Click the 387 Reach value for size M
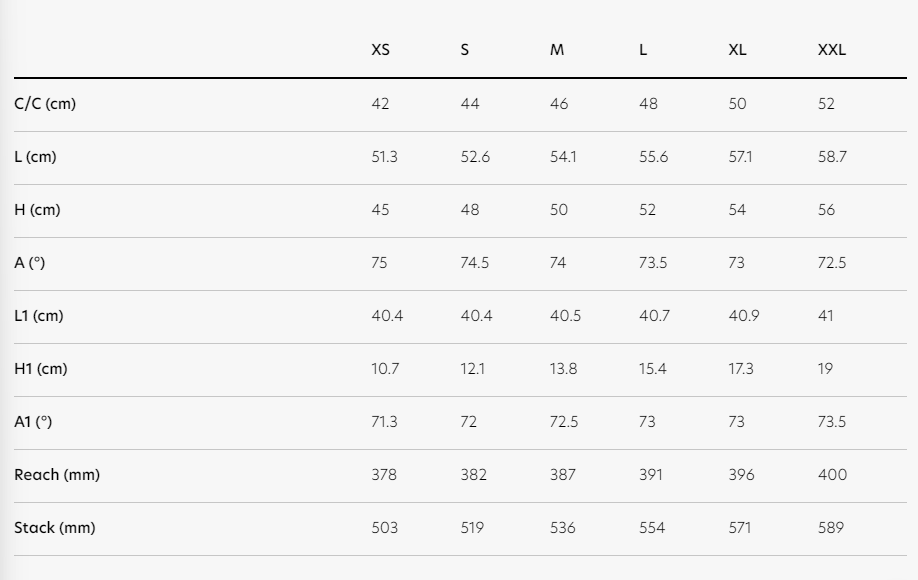The image size is (918, 580). 563,475
